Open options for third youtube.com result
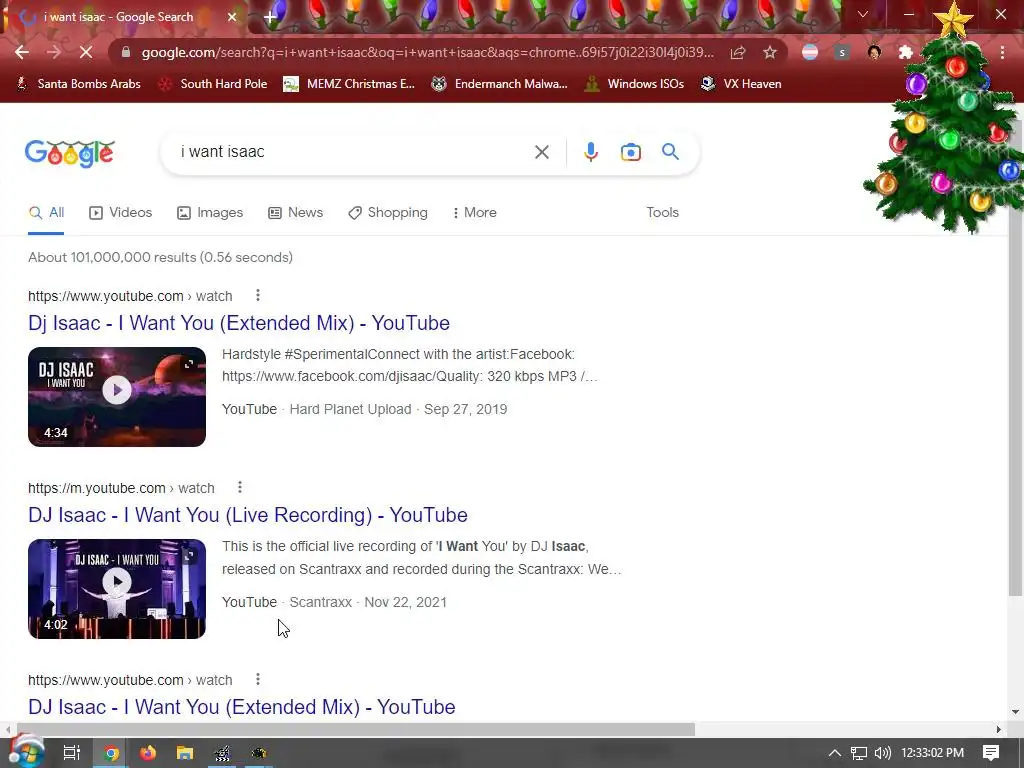Viewport: 1024px width, 768px height. coord(258,680)
